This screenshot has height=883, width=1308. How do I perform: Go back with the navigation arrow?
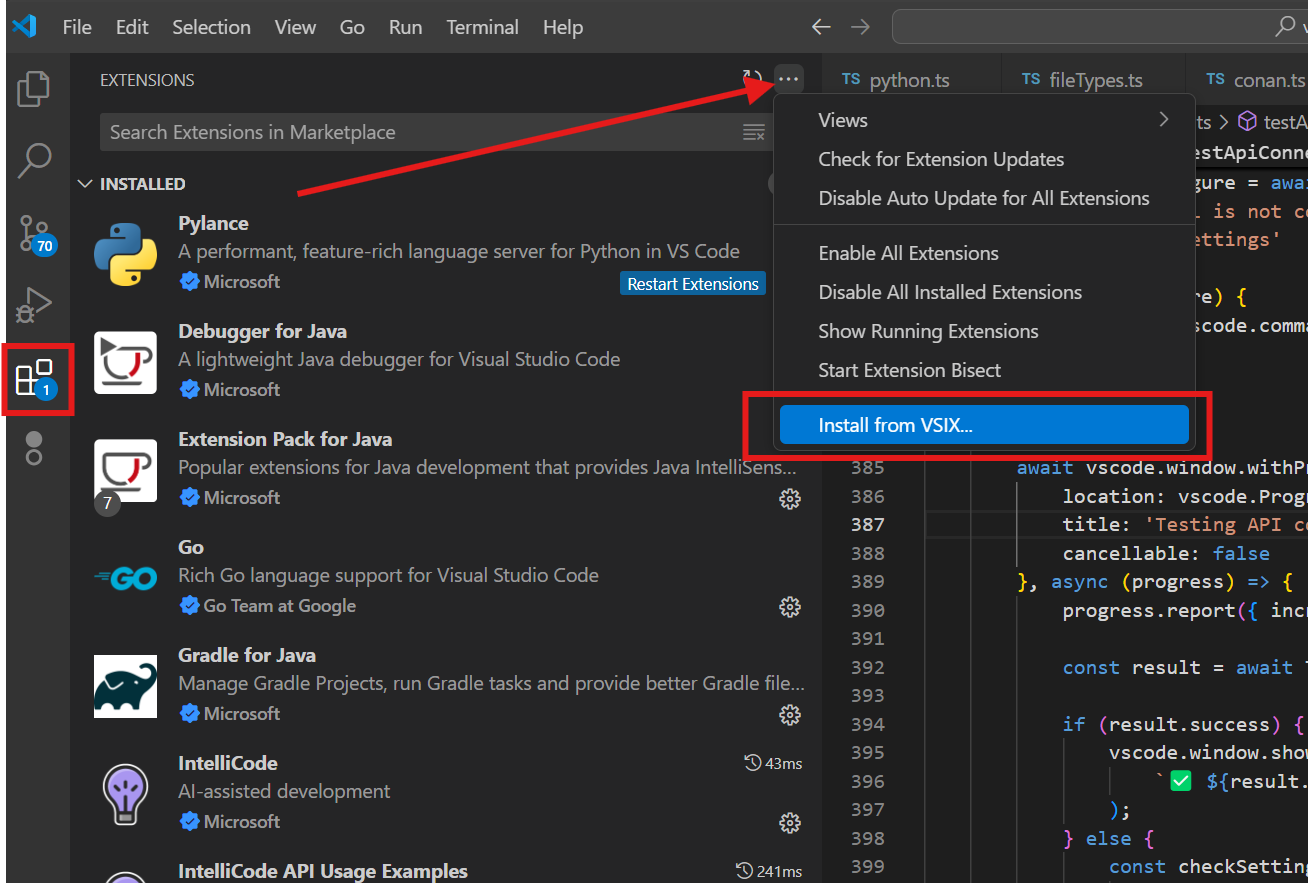click(821, 27)
